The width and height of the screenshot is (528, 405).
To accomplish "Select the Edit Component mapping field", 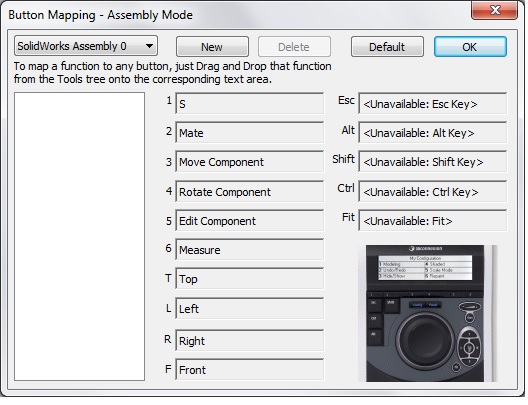I will tap(250, 221).
